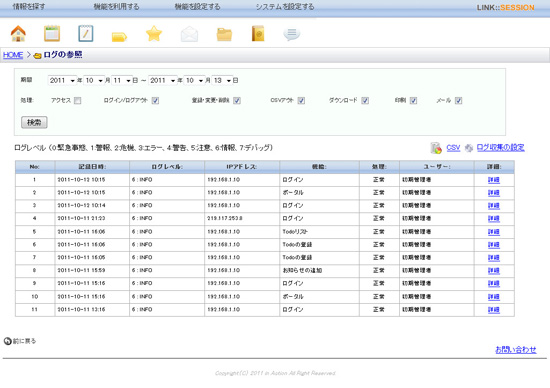This screenshot has height=388, width=550.
Task: Open the start year dropdown 2011
Action: tap(62, 80)
